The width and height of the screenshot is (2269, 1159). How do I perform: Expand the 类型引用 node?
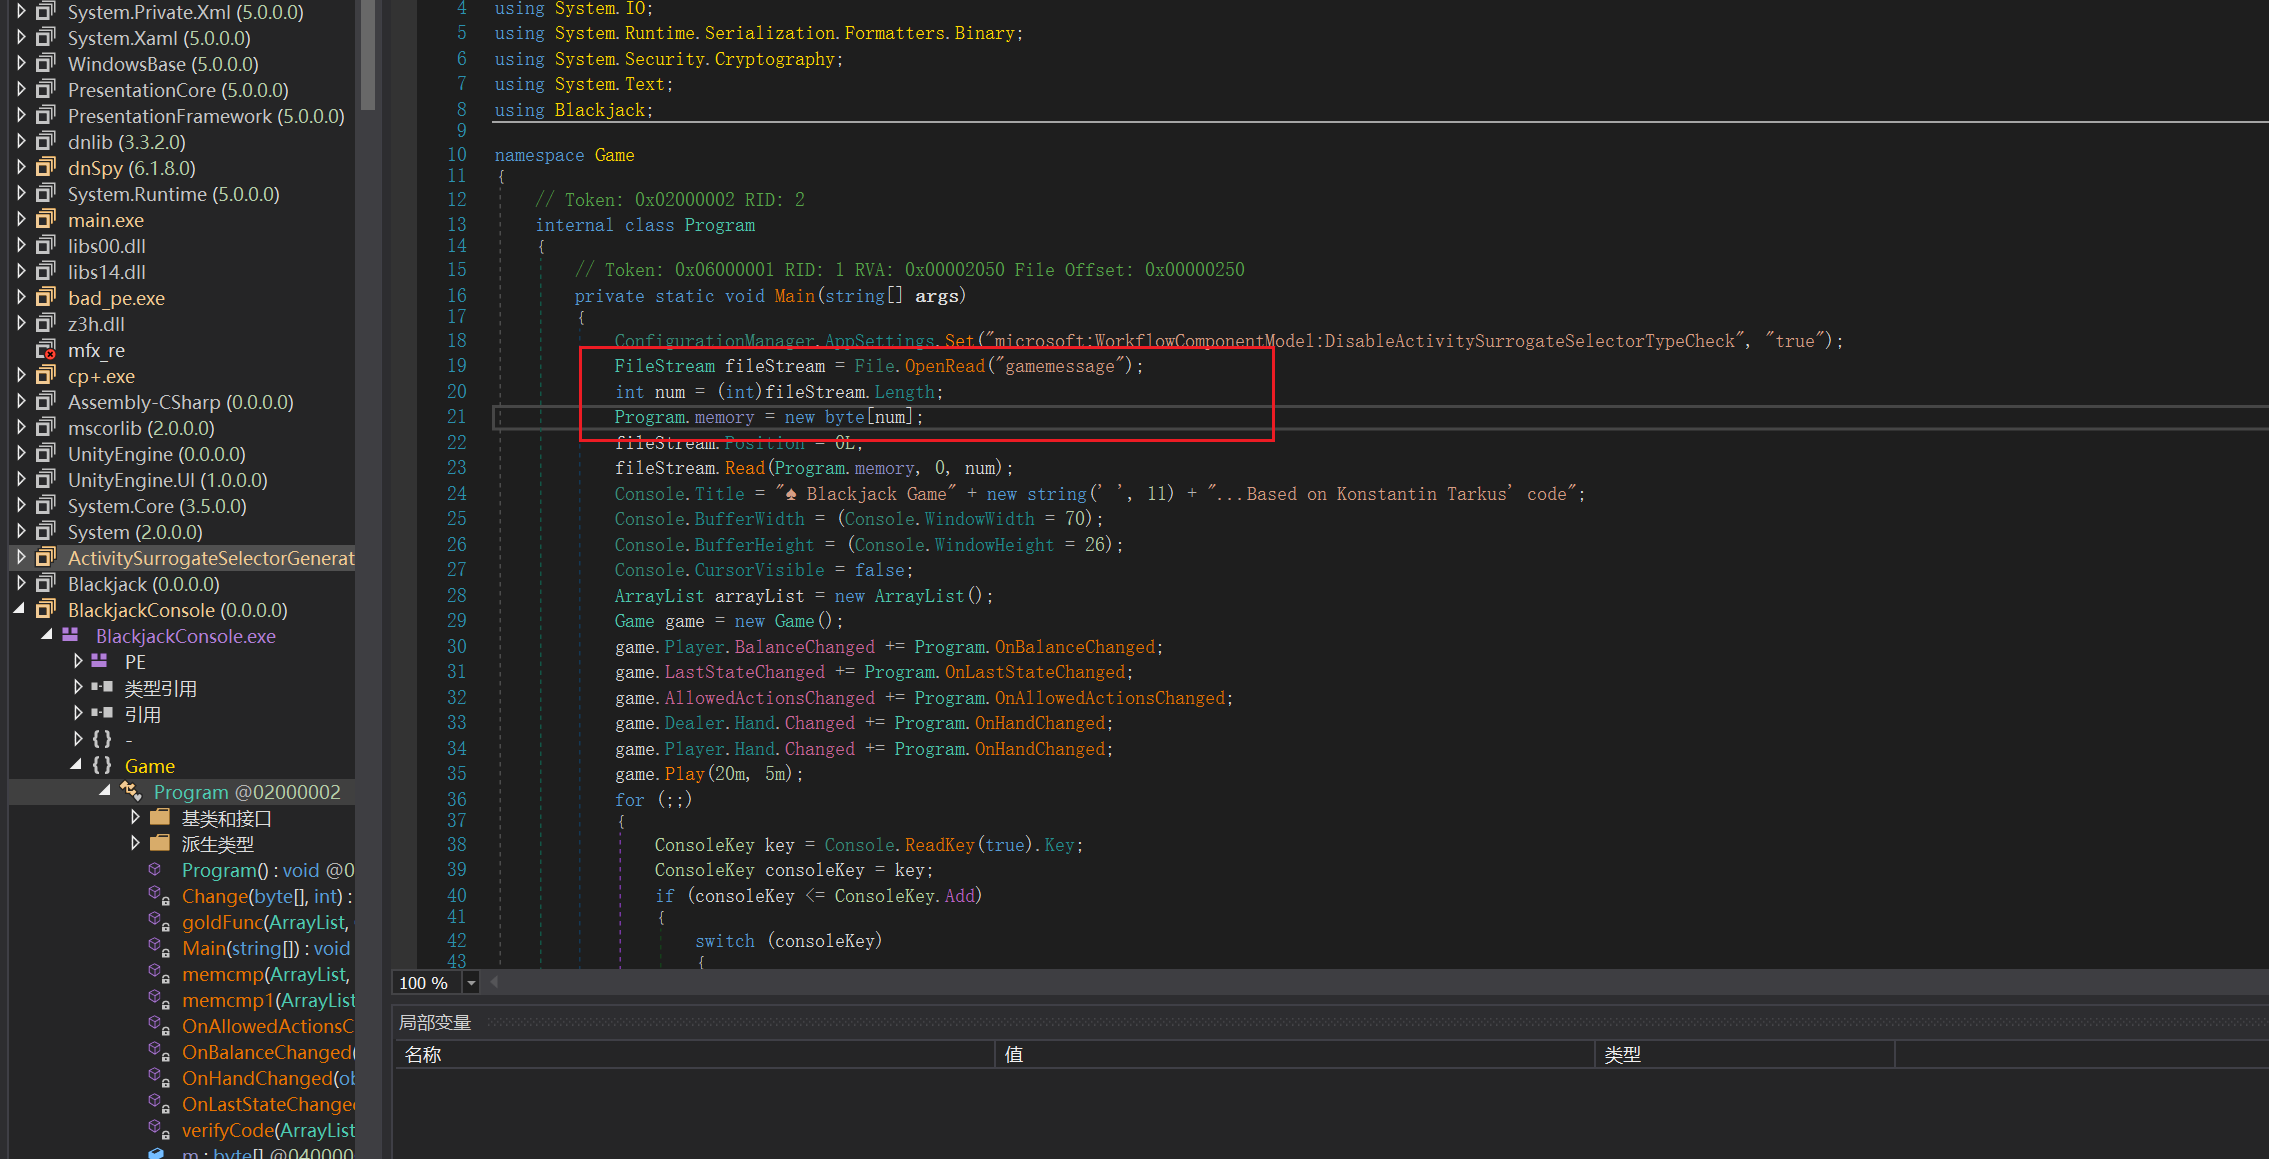78,688
